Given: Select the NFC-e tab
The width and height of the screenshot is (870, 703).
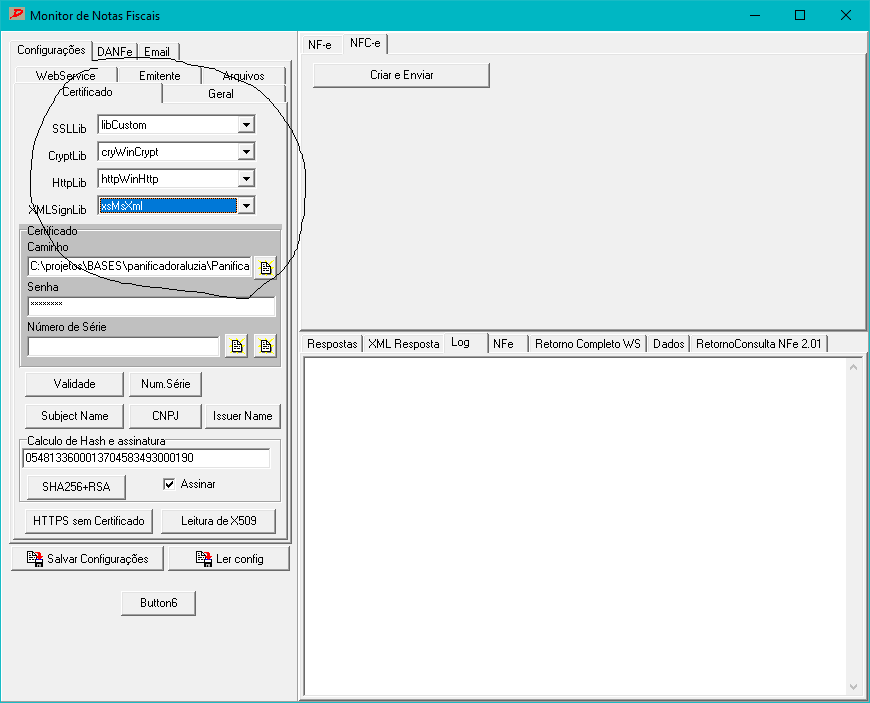Looking at the screenshot, I should point(365,43).
